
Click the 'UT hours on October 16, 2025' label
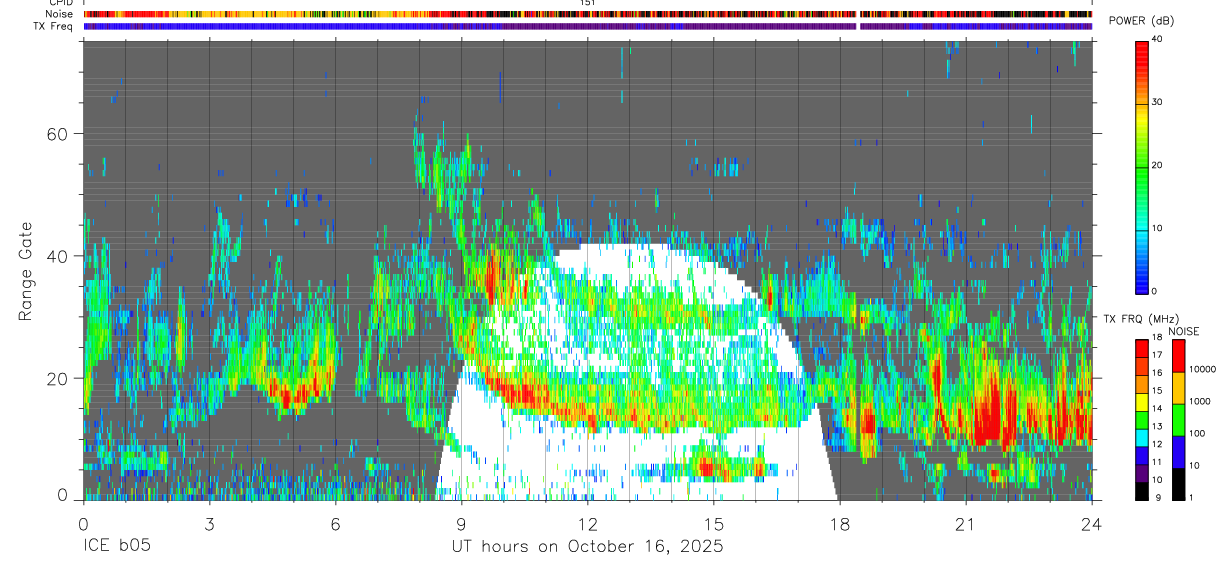coord(586,546)
